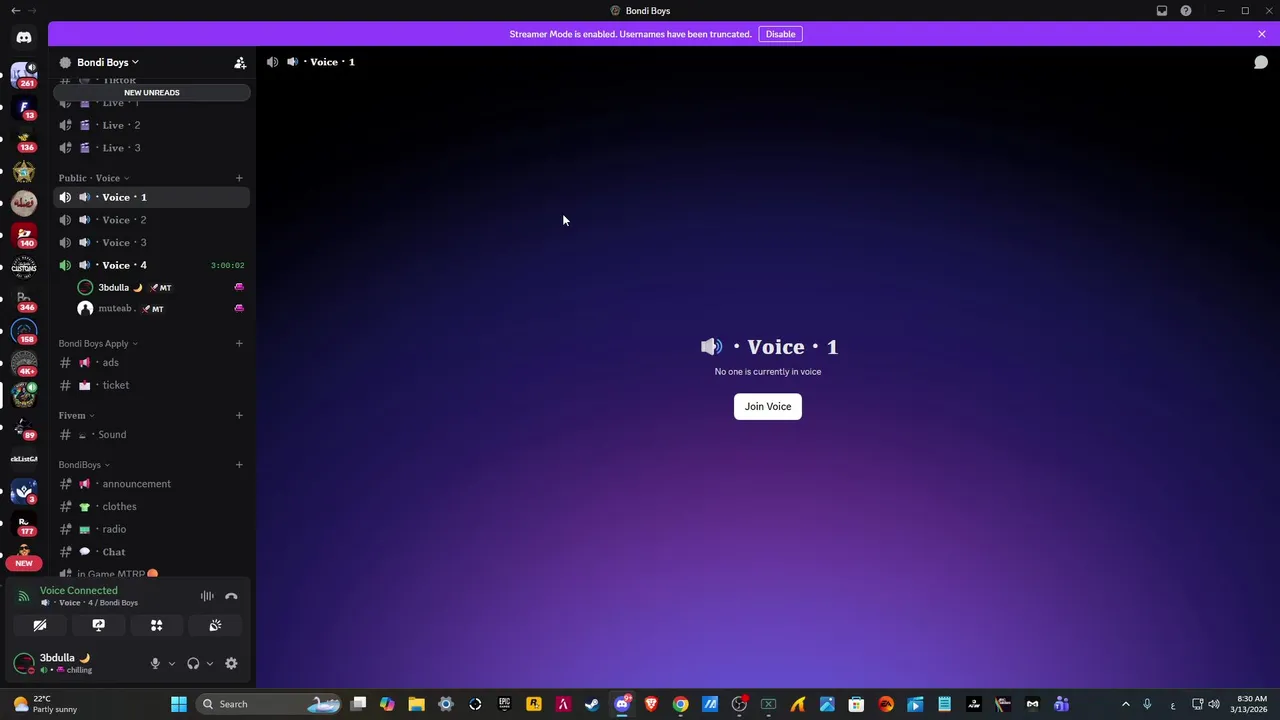
Task: Collapse the Public Voice category
Action: (x=93, y=178)
